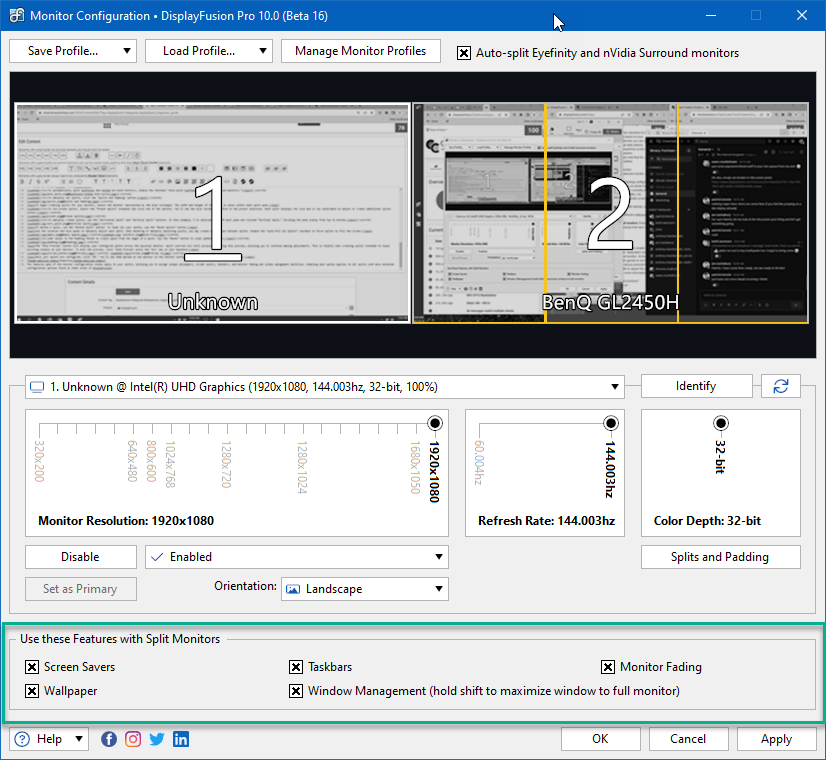Click the 640x480 resolution label

point(132,461)
